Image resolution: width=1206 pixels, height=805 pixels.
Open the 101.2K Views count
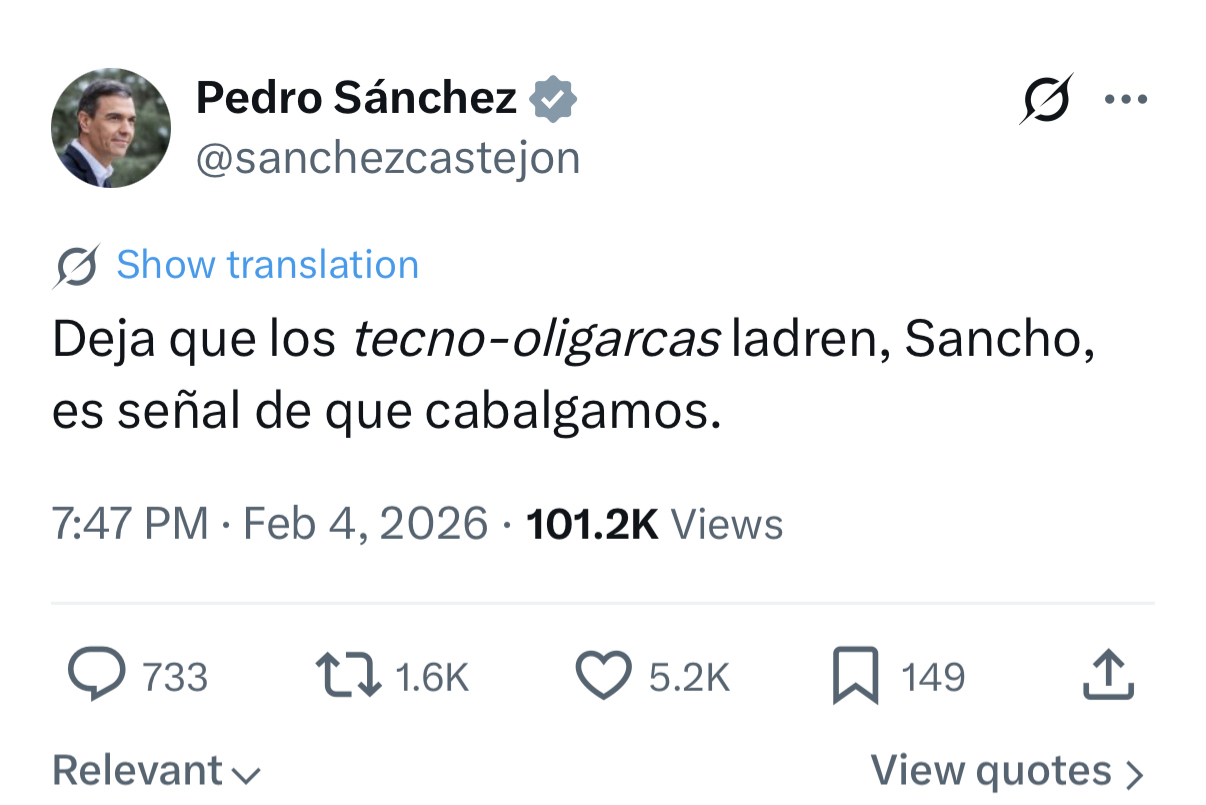coord(654,524)
